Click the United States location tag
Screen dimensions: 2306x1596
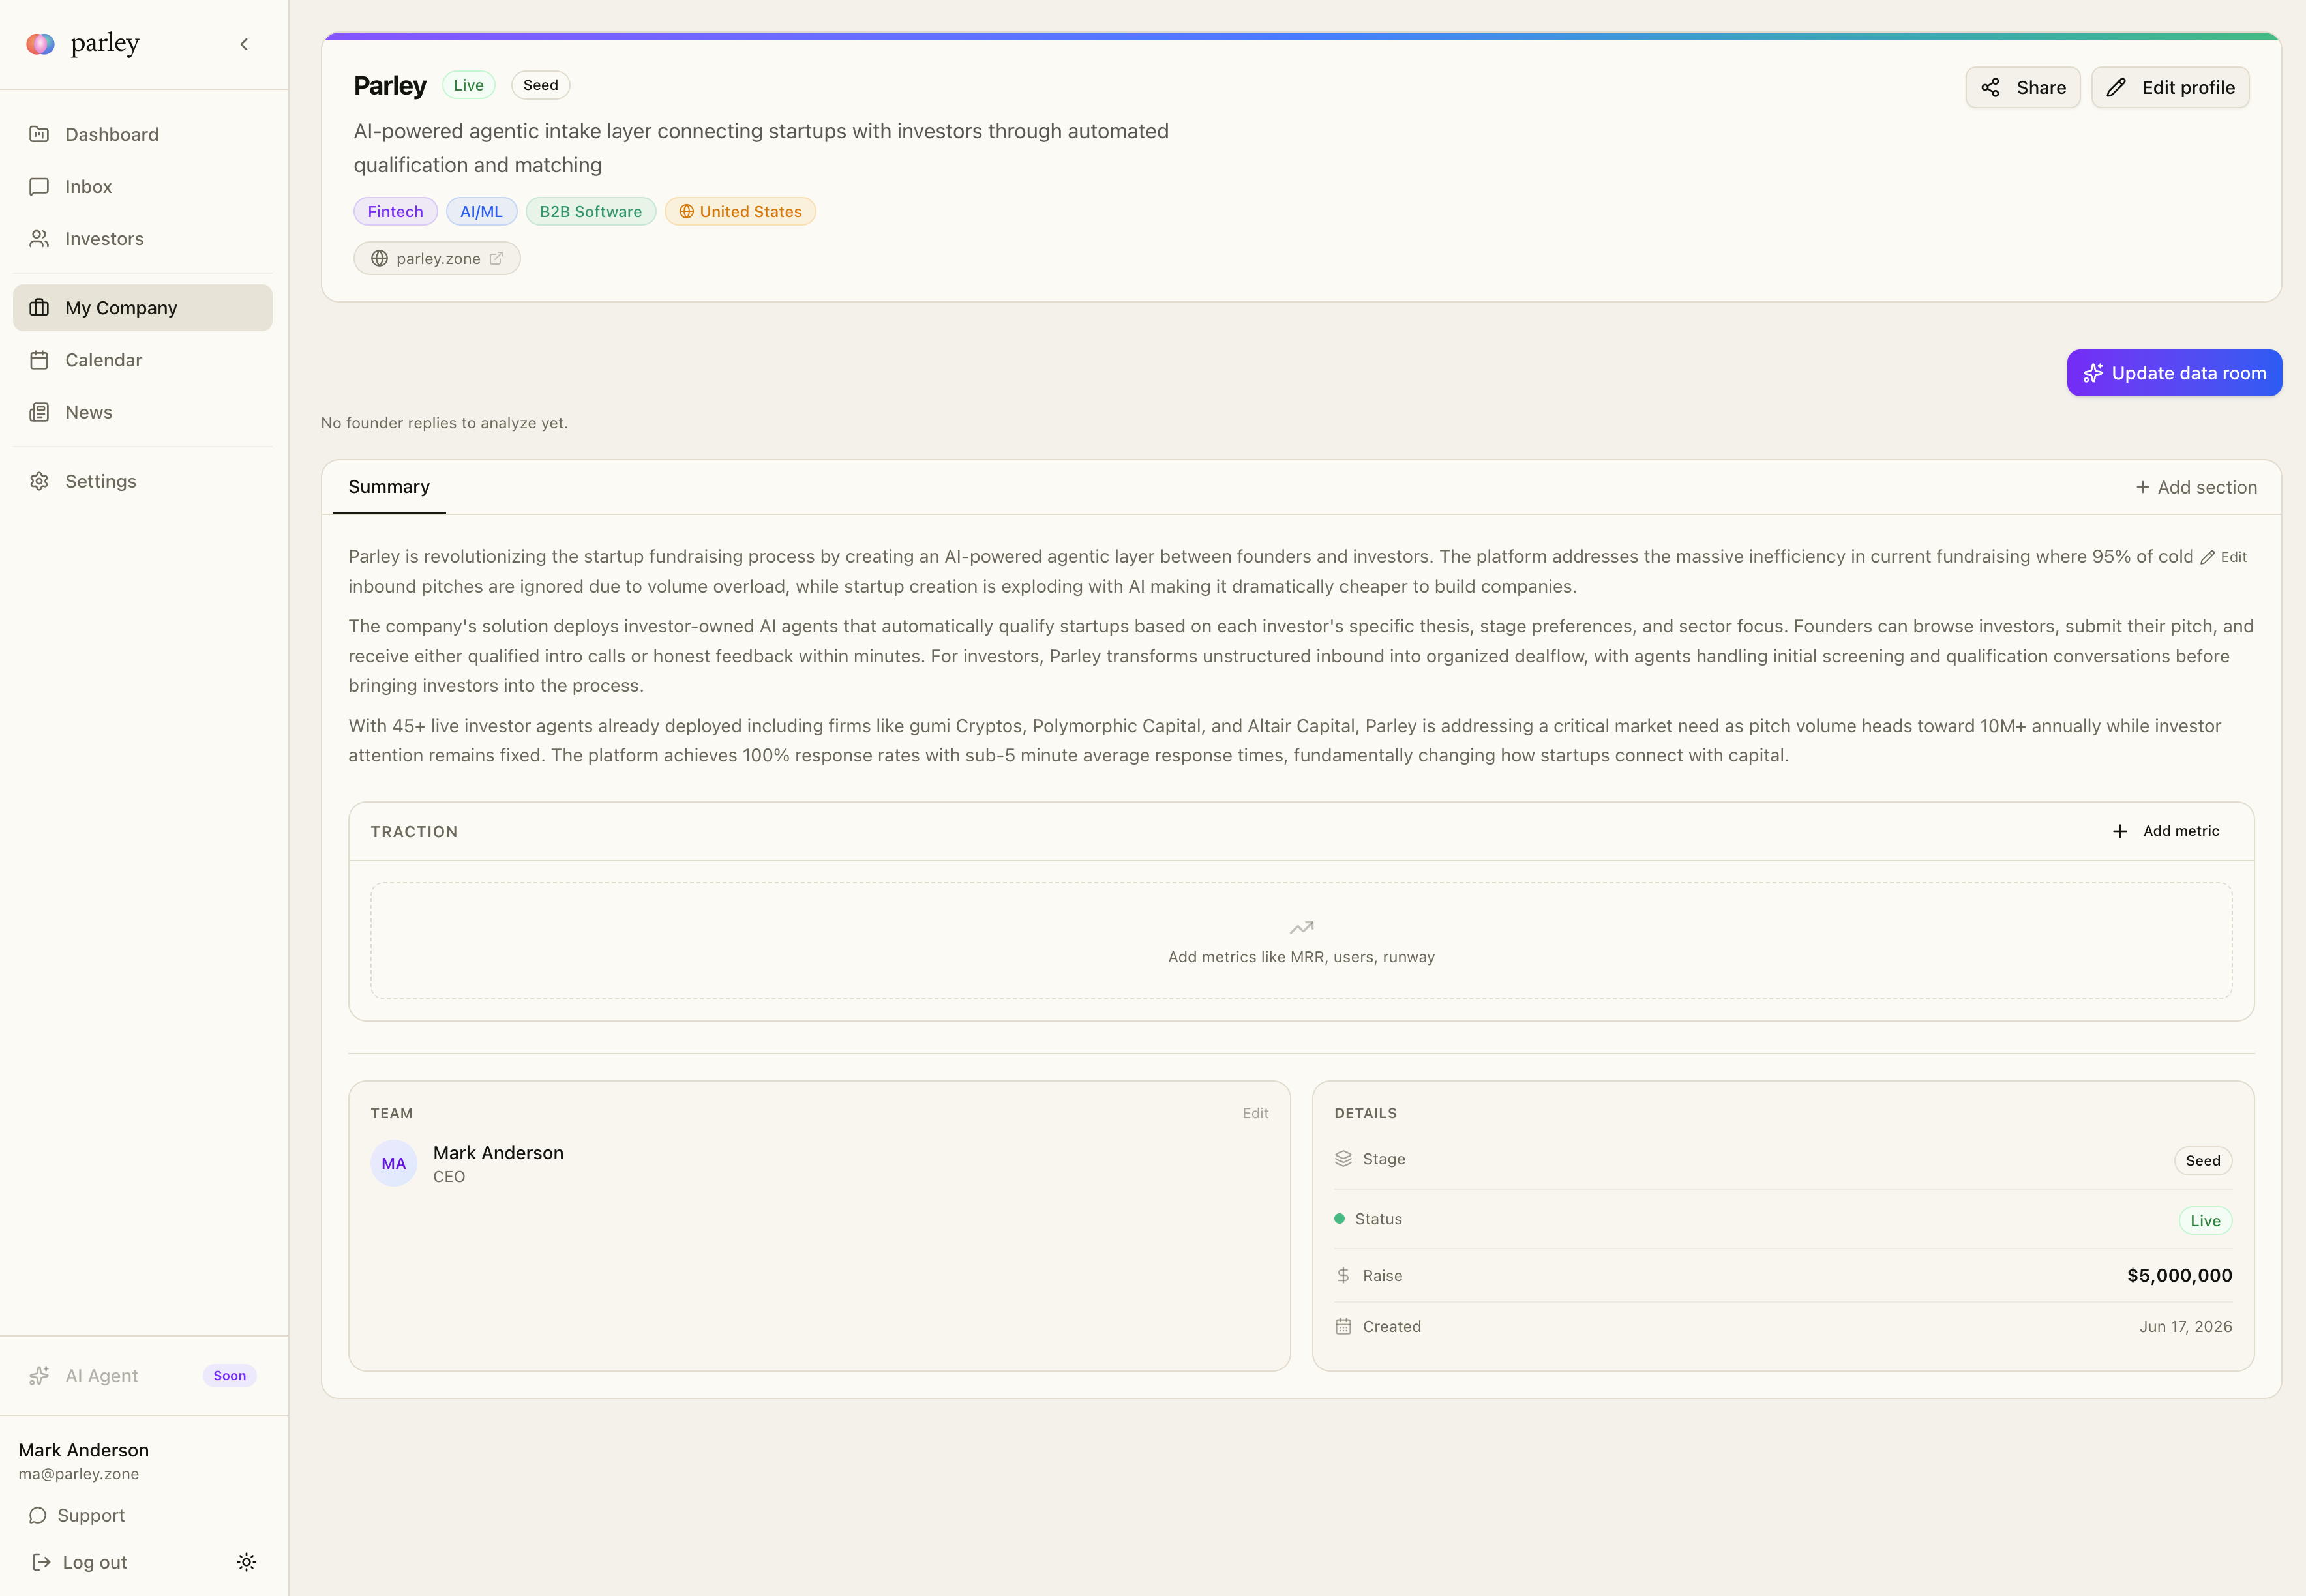(x=740, y=211)
